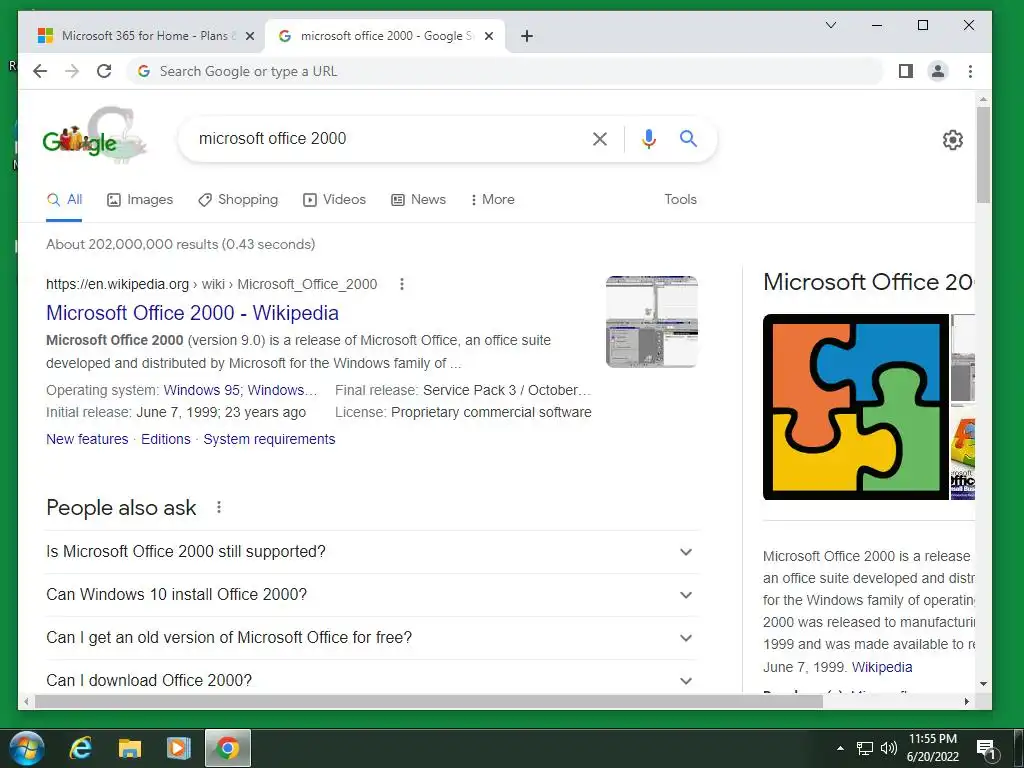
Task: Open the Chrome profile avatar
Action: [938, 71]
